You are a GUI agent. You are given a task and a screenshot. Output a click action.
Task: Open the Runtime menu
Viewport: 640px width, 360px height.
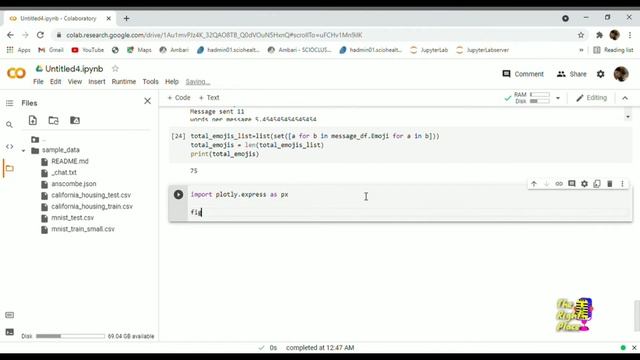[124, 82]
